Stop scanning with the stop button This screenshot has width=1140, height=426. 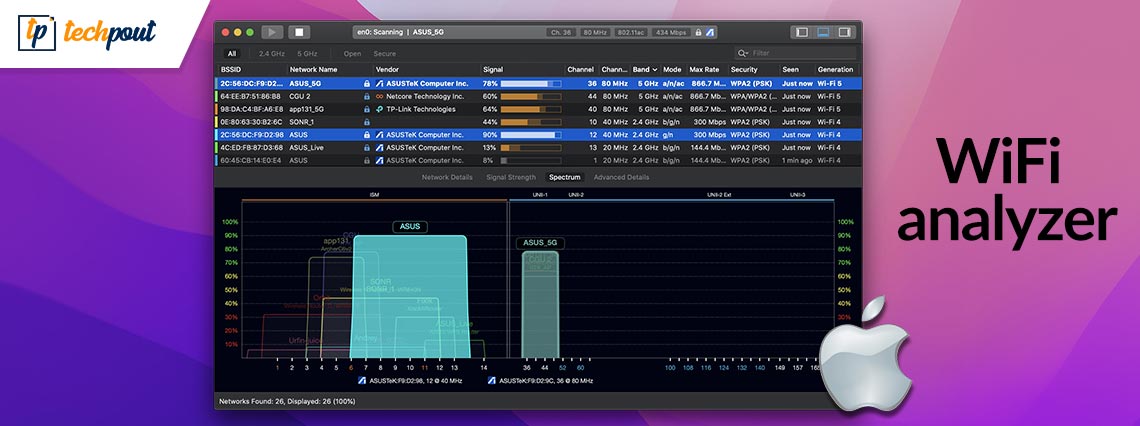[x=299, y=32]
